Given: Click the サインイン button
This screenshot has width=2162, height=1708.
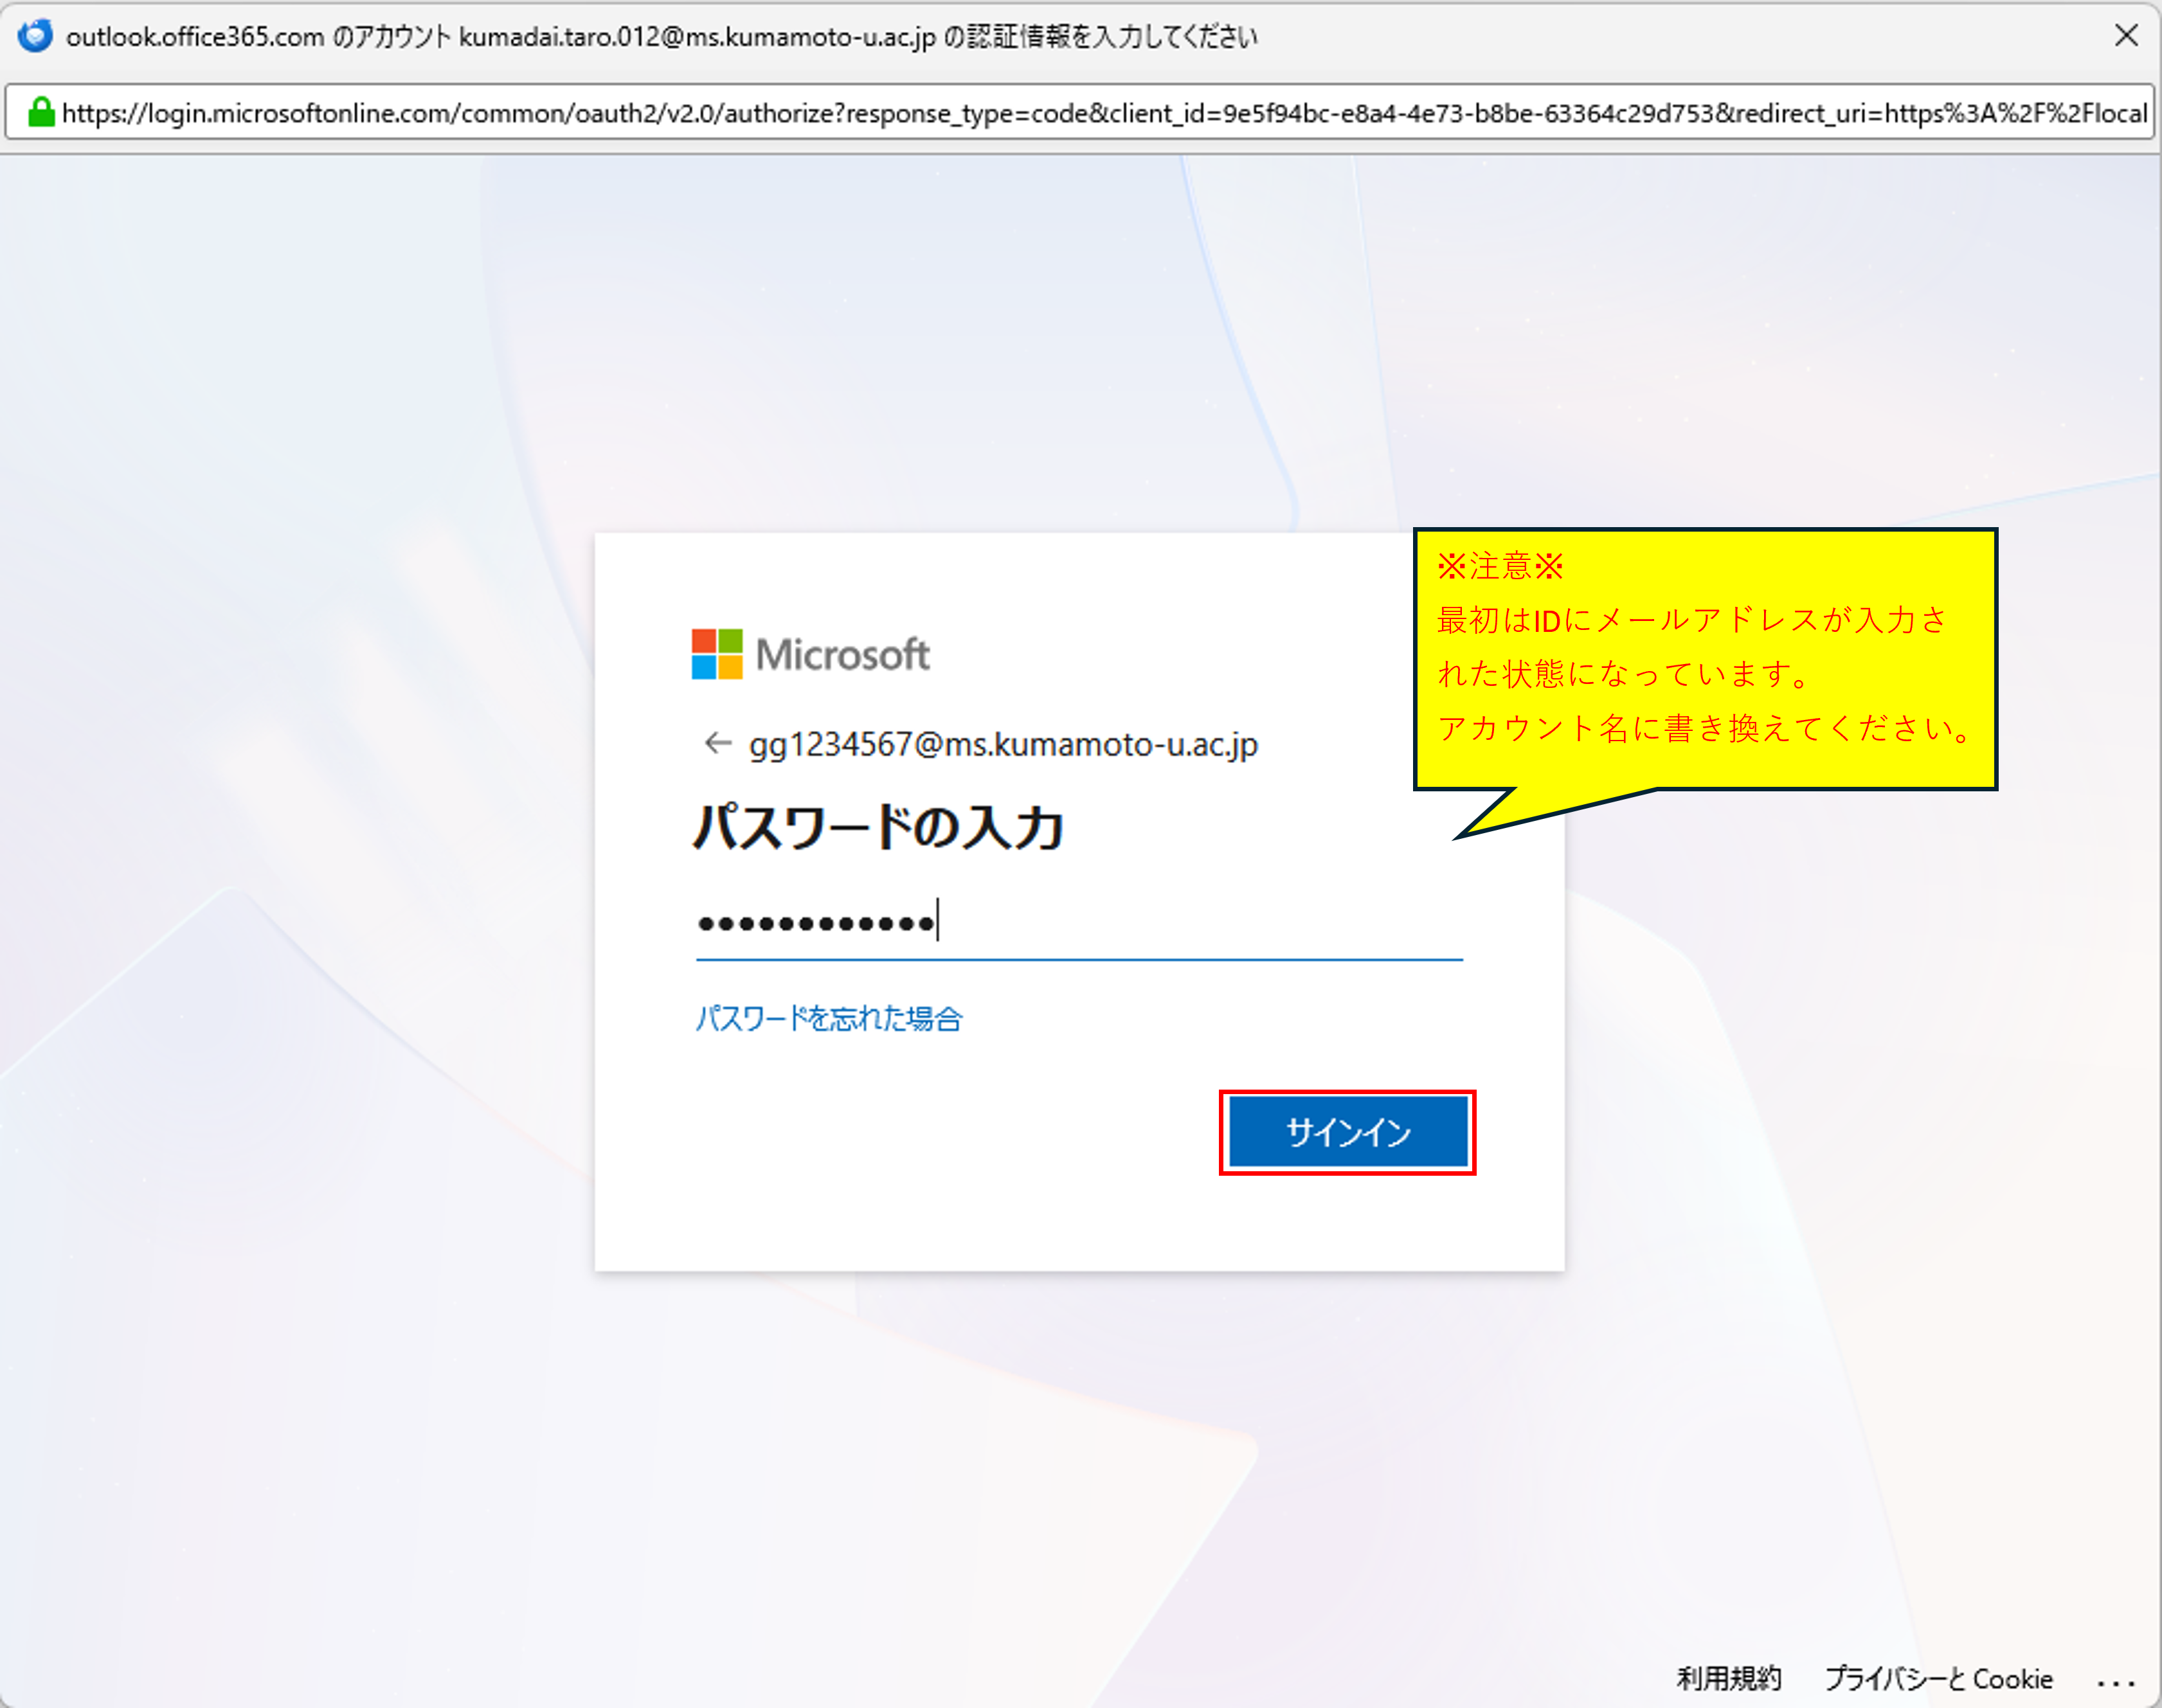Looking at the screenshot, I should 1347,1132.
